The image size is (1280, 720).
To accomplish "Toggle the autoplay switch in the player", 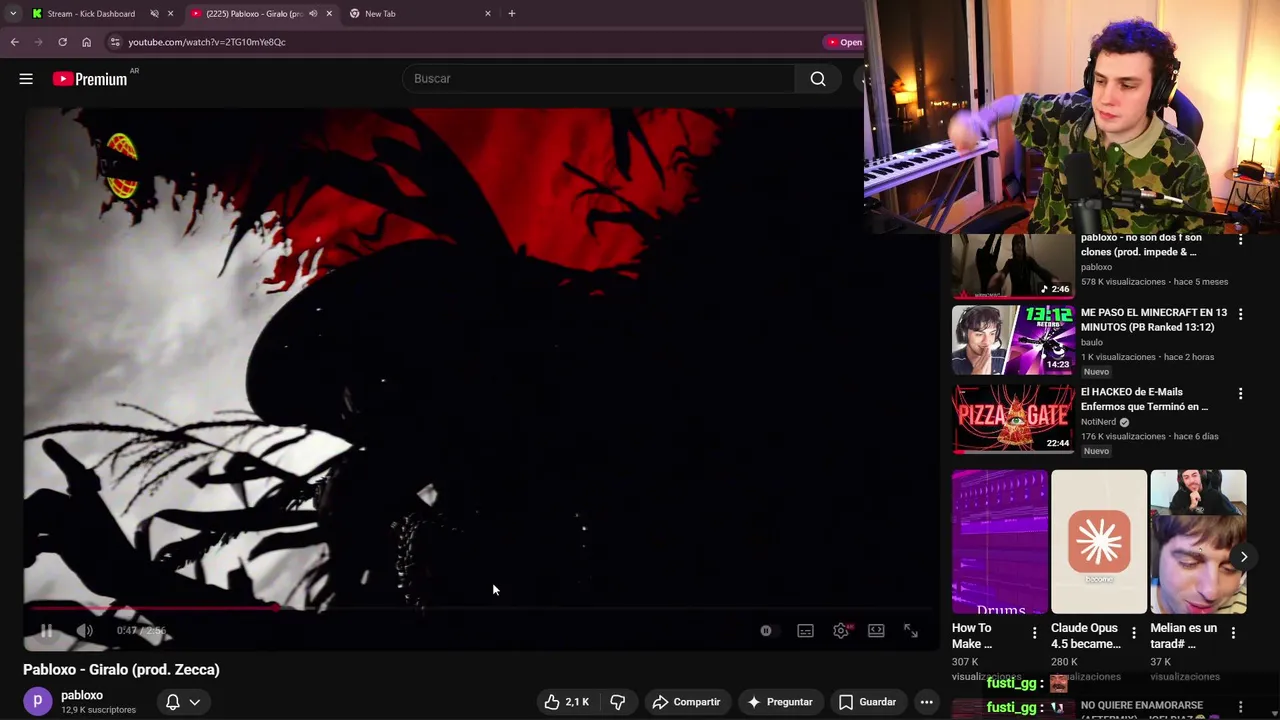I will [x=766, y=631].
